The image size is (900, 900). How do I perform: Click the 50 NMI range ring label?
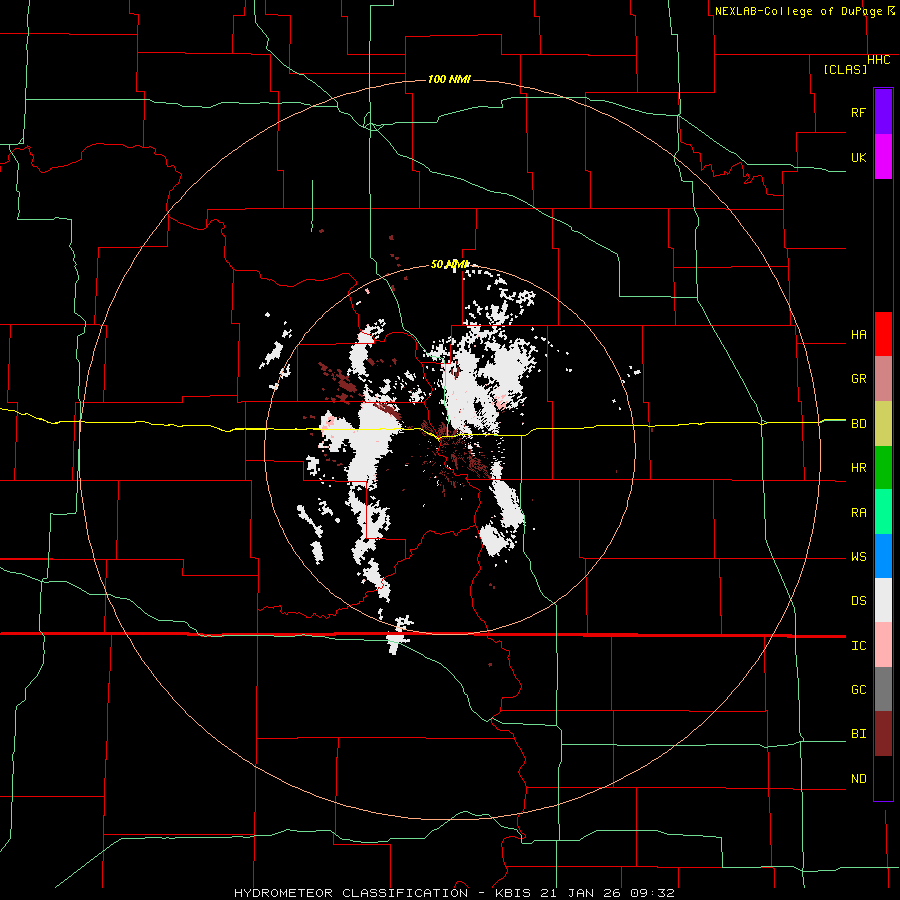point(449,264)
